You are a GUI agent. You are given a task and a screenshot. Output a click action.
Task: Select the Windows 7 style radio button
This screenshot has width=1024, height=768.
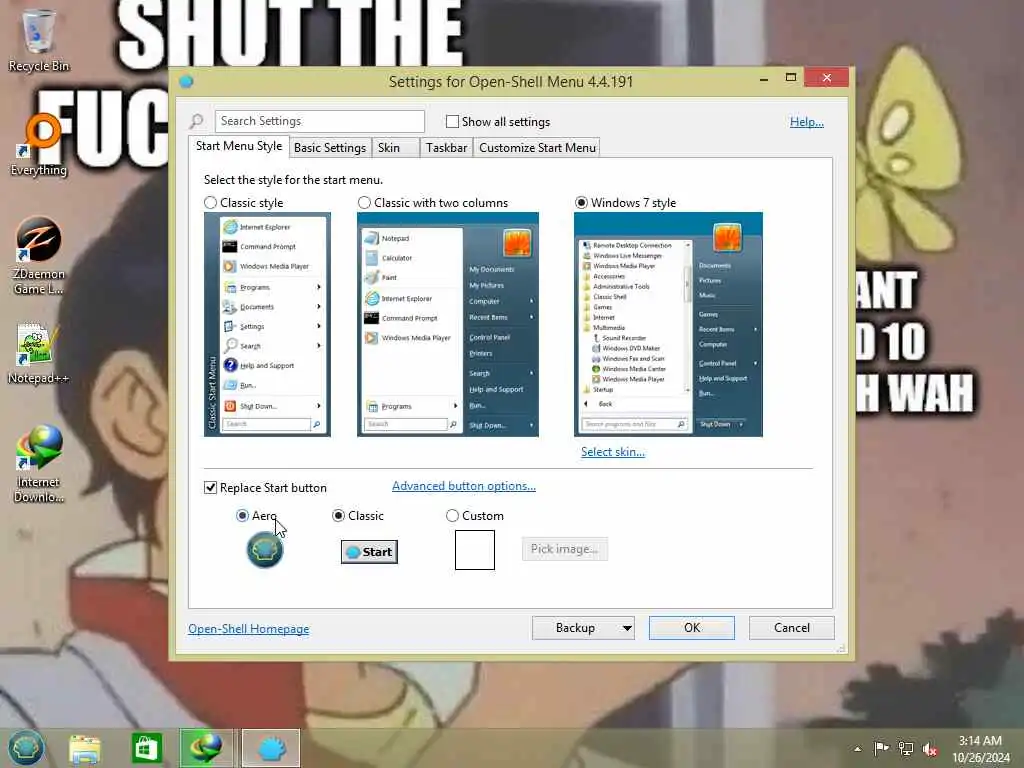pos(581,202)
